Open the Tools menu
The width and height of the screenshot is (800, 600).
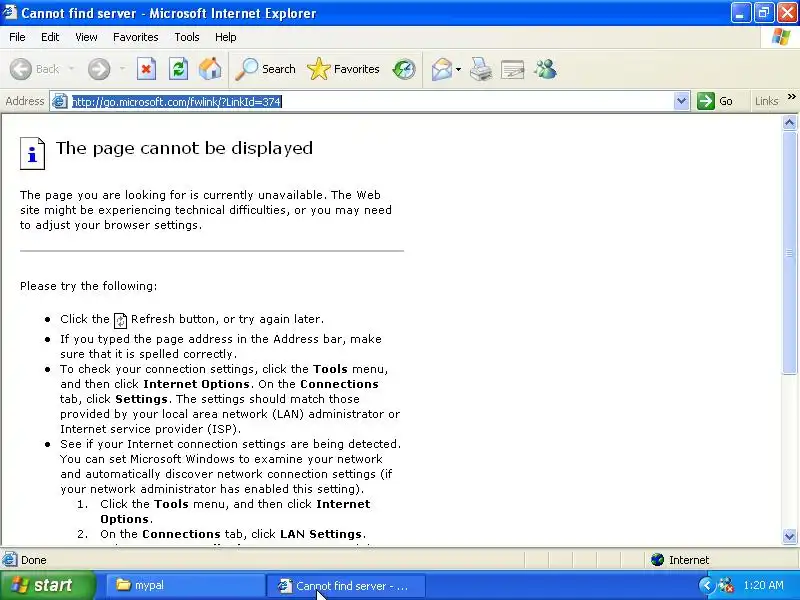tap(187, 37)
